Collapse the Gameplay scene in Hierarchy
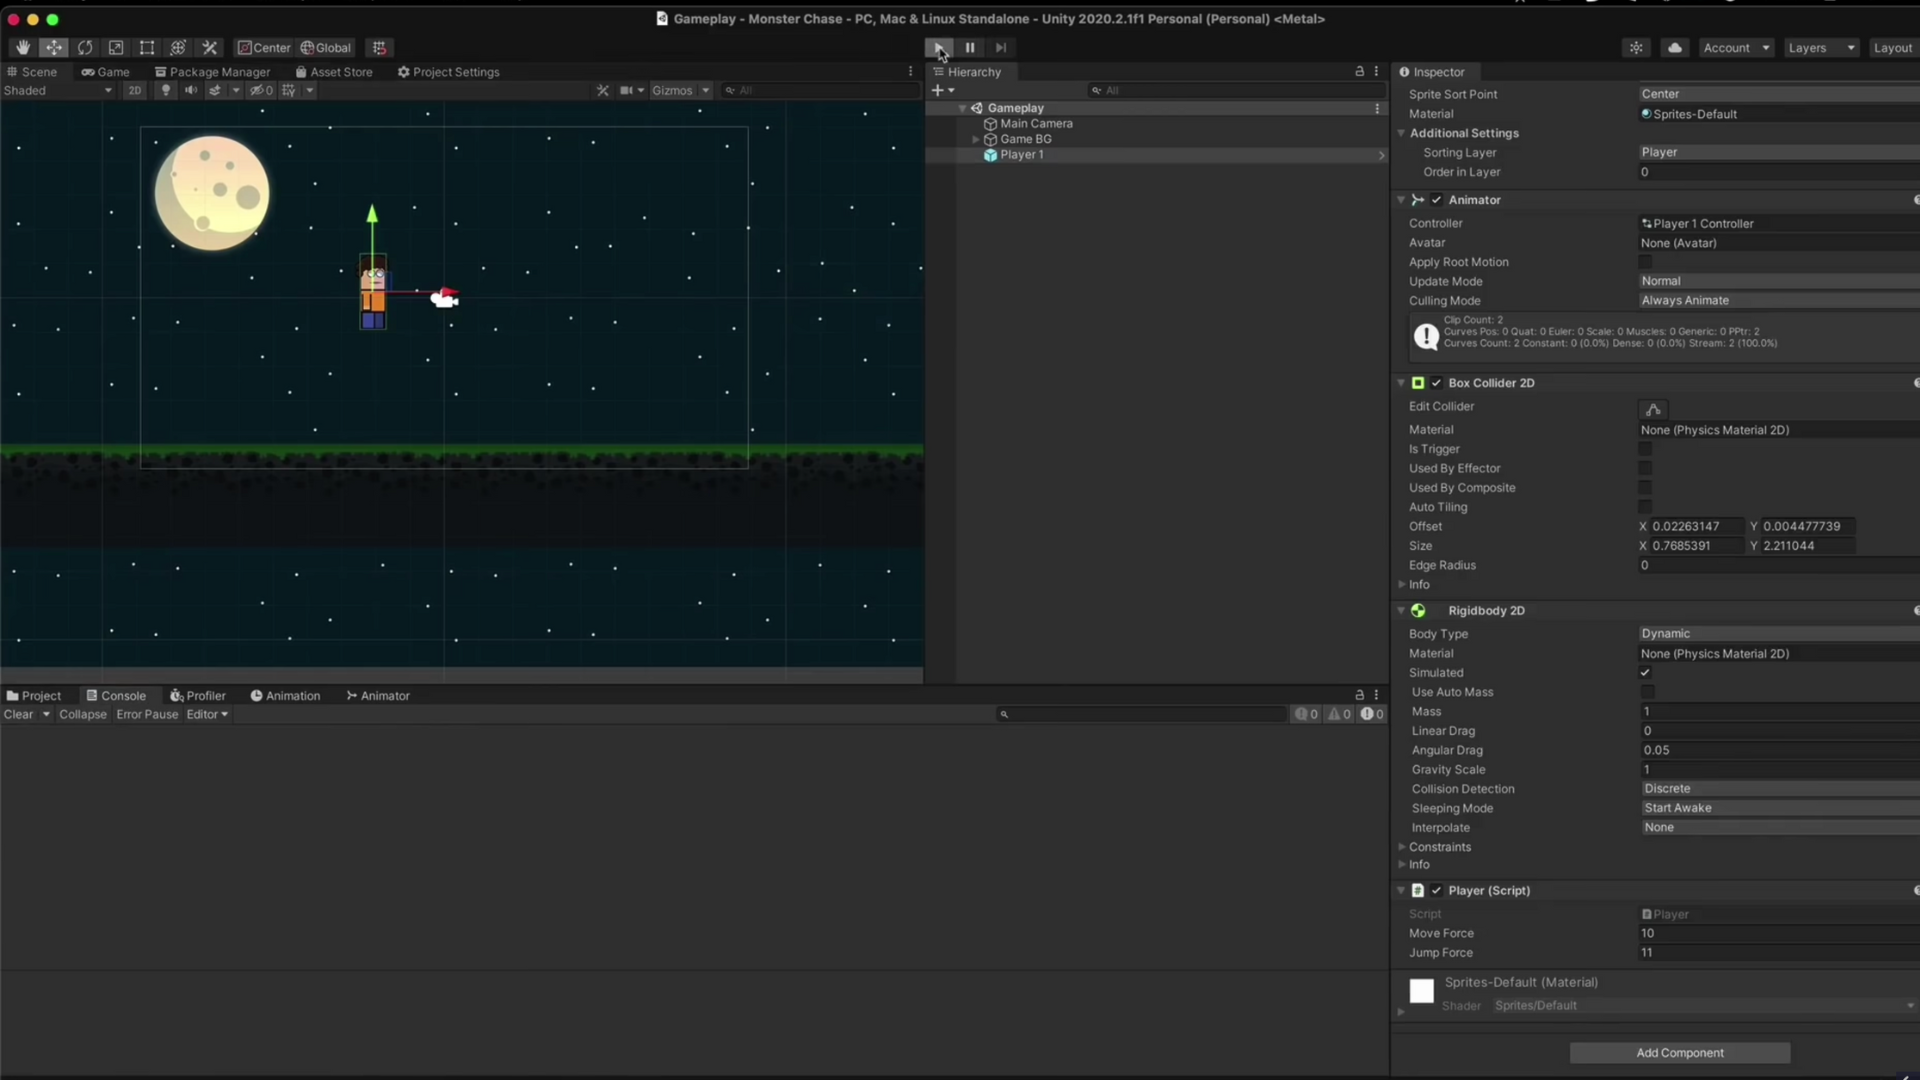This screenshot has height=1080, width=1920. pos(963,108)
